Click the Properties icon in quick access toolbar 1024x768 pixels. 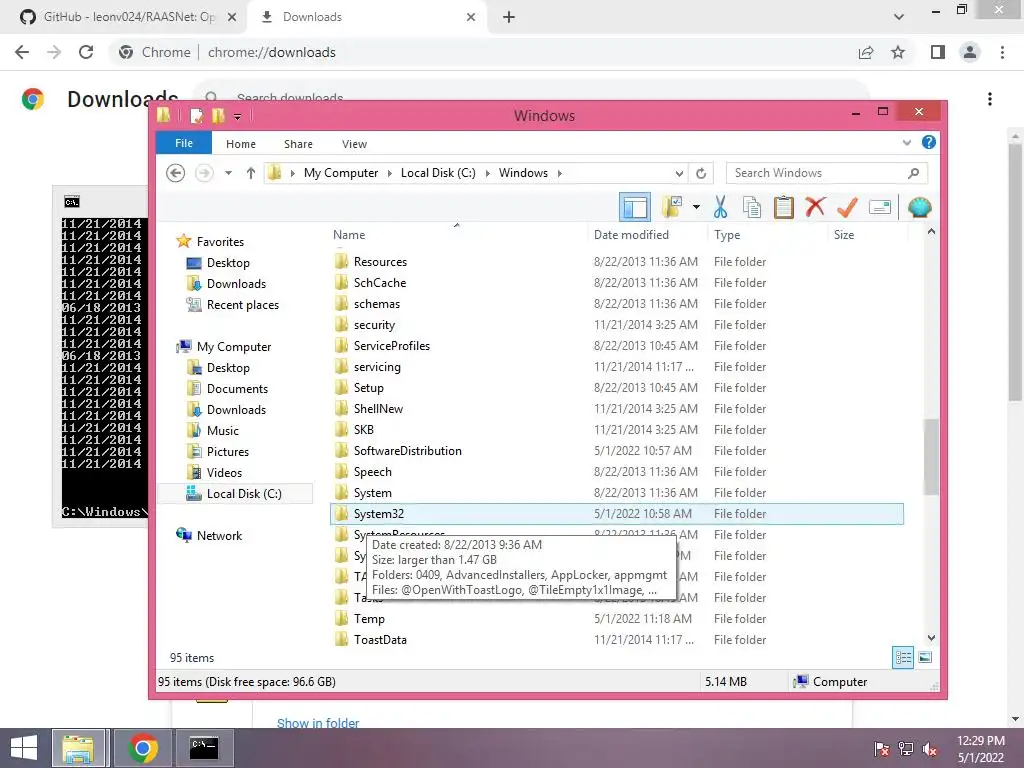point(196,116)
